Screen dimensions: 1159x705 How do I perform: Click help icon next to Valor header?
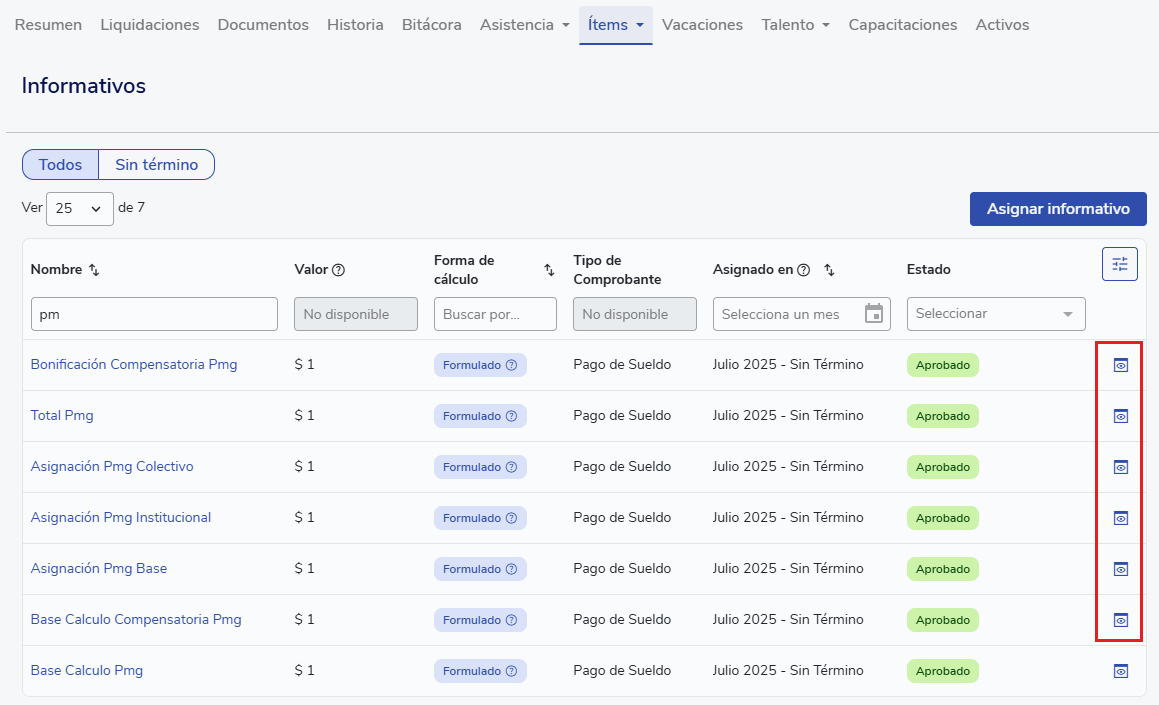(x=338, y=270)
